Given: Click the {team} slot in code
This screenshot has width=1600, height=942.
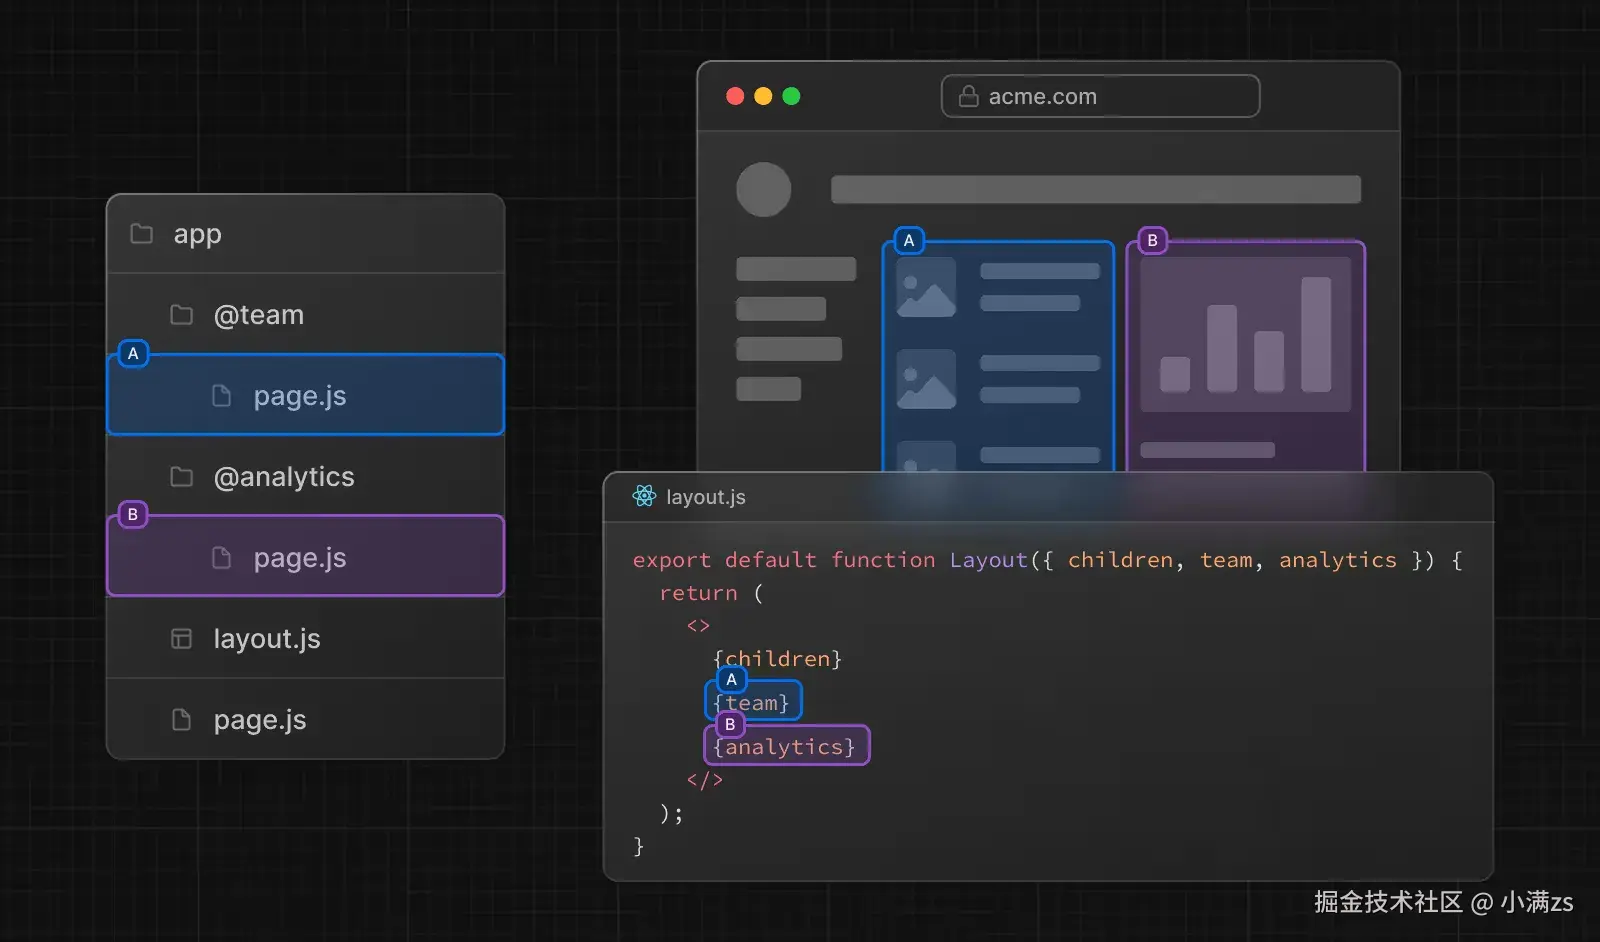Looking at the screenshot, I should (x=754, y=702).
